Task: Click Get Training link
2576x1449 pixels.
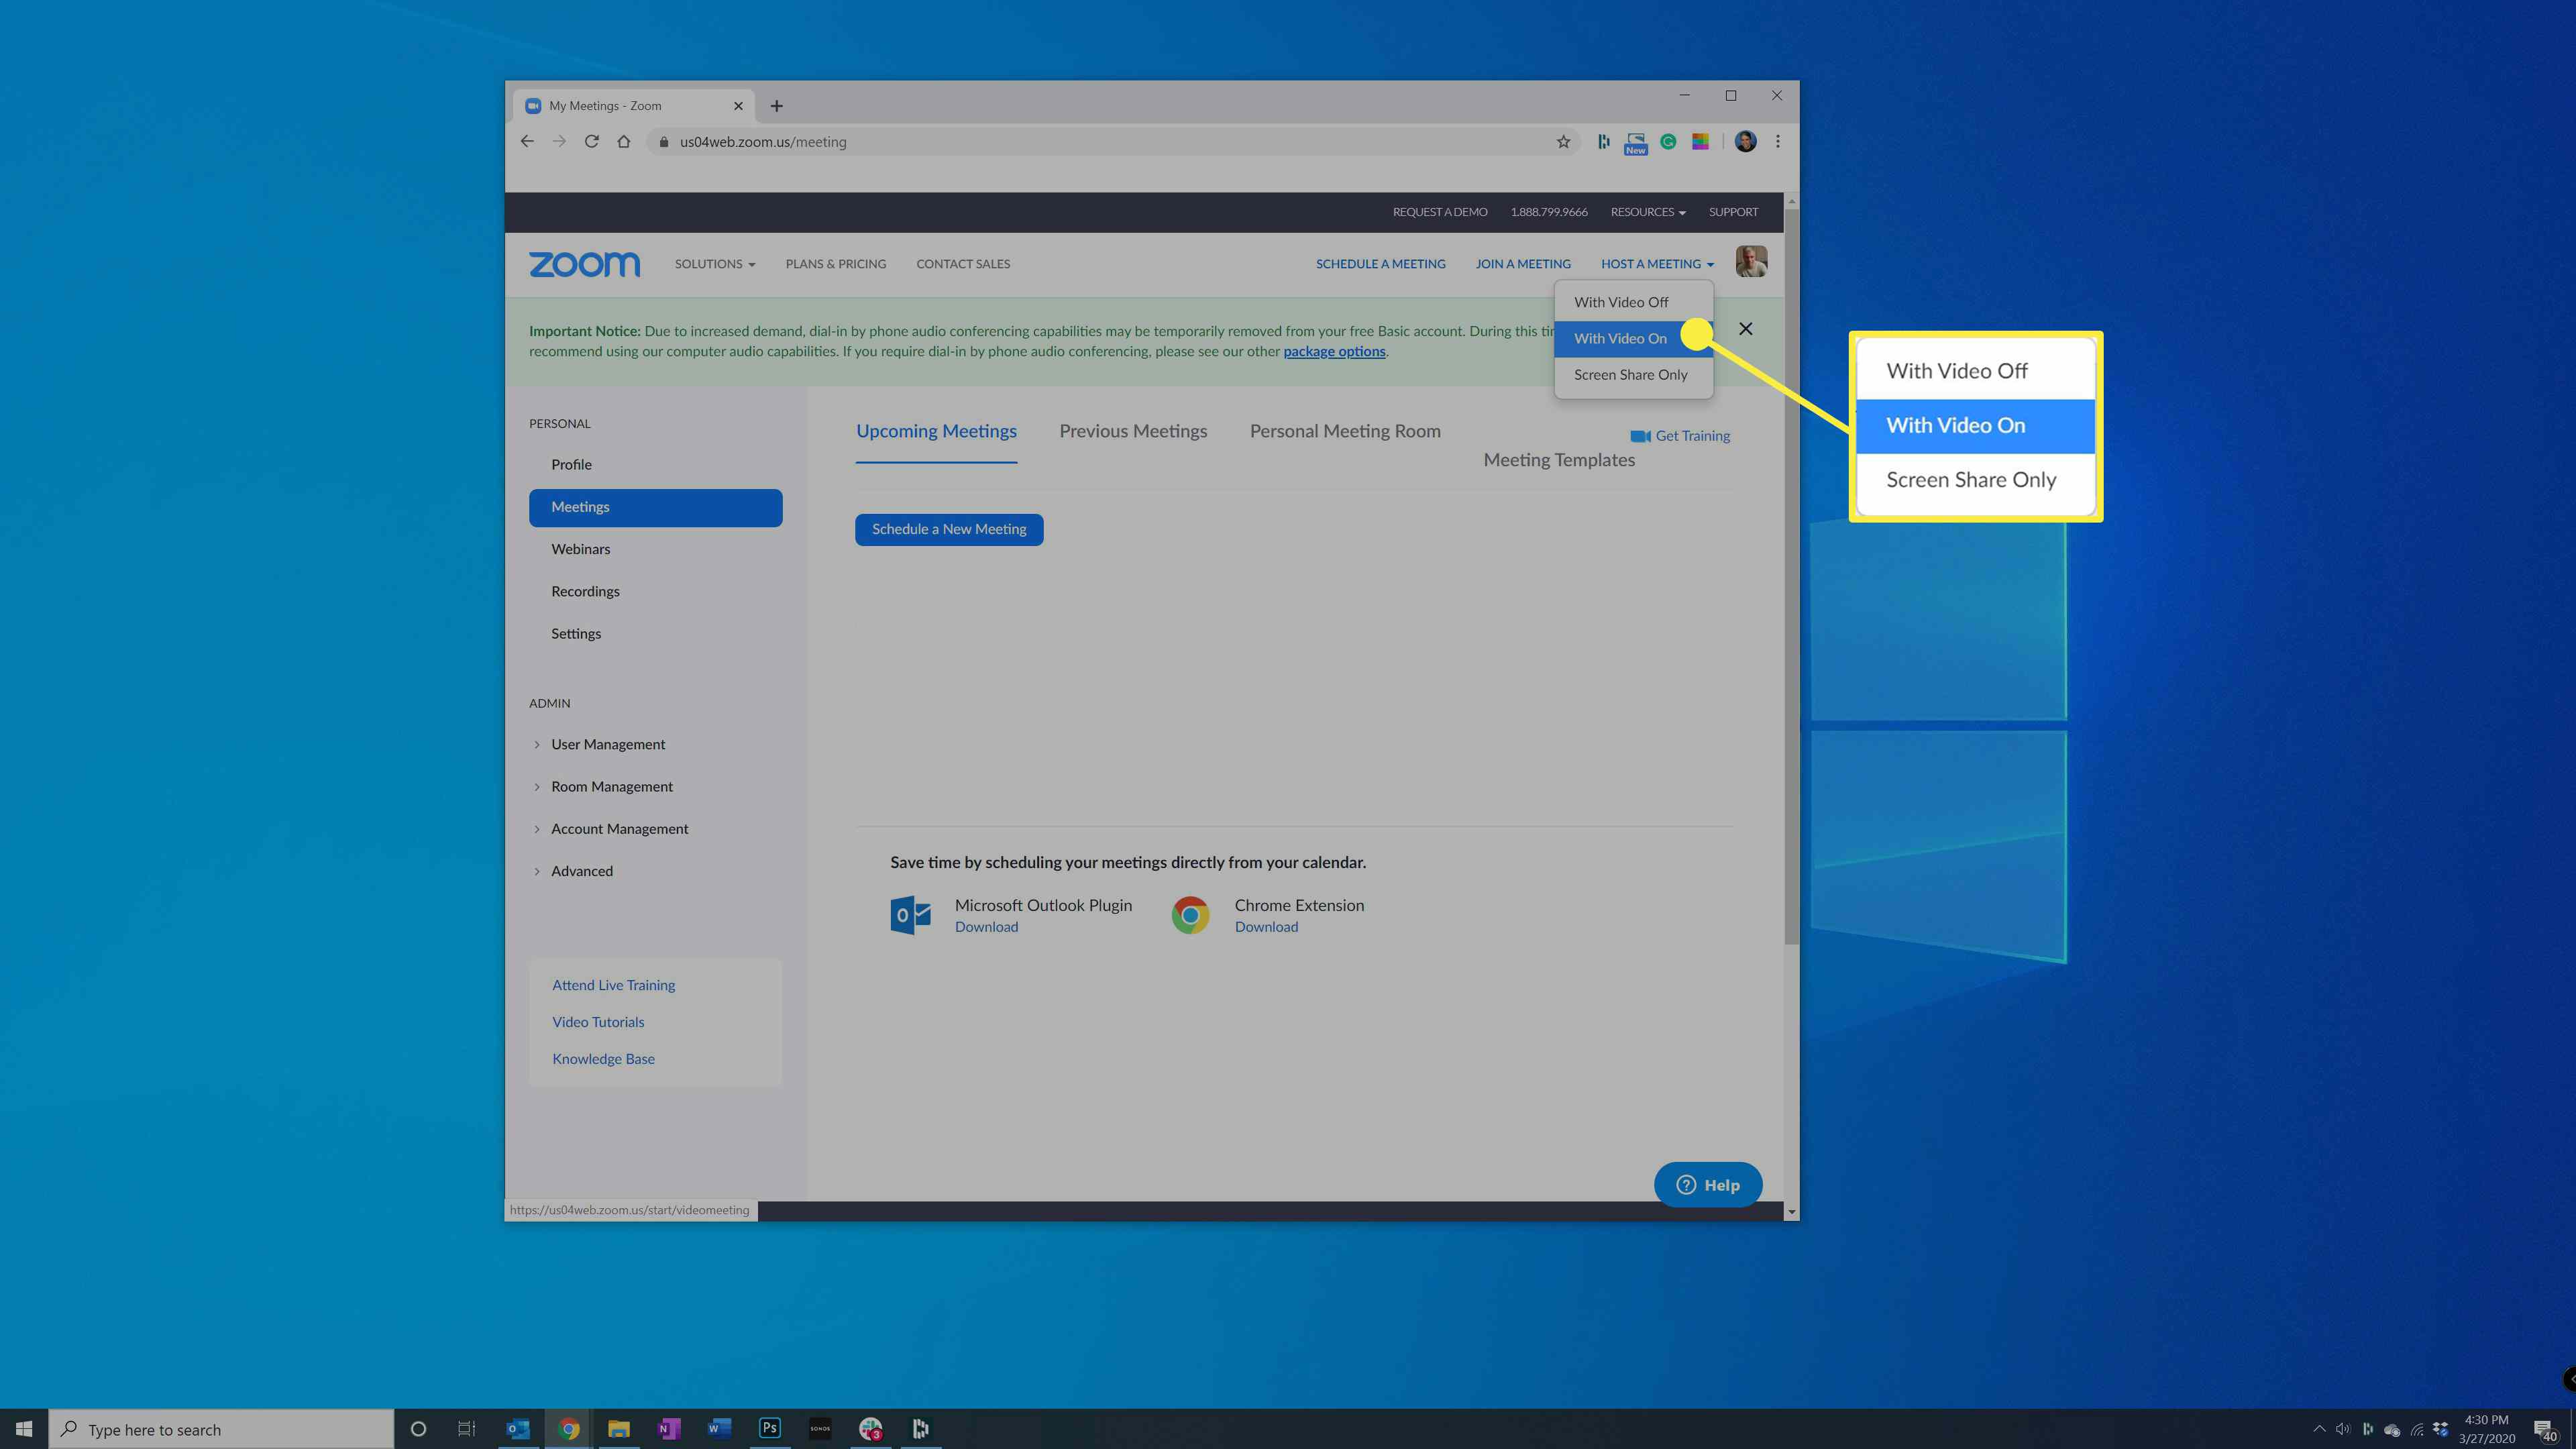Action: point(1680,436)
